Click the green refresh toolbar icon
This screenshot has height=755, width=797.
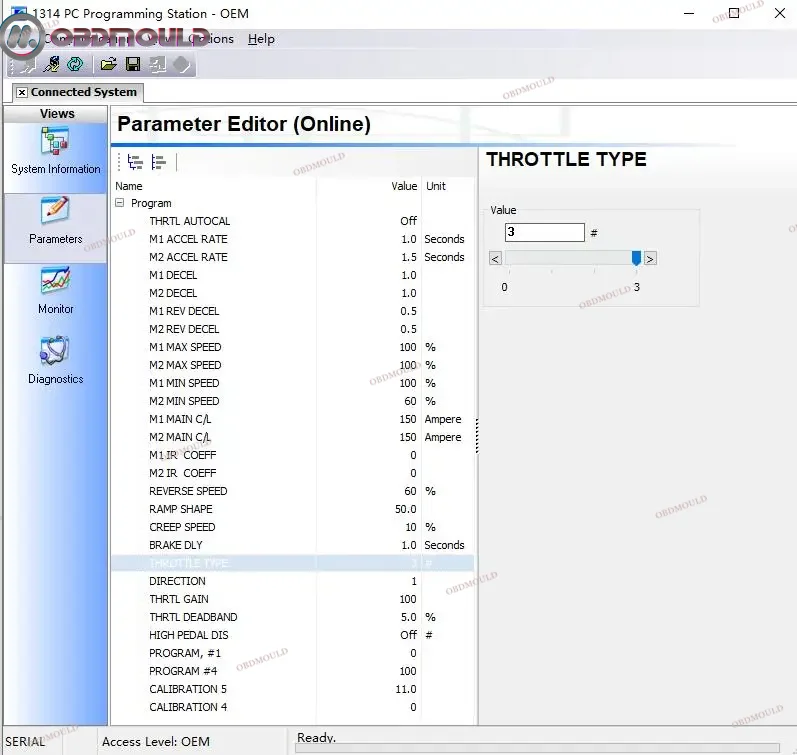75,65
